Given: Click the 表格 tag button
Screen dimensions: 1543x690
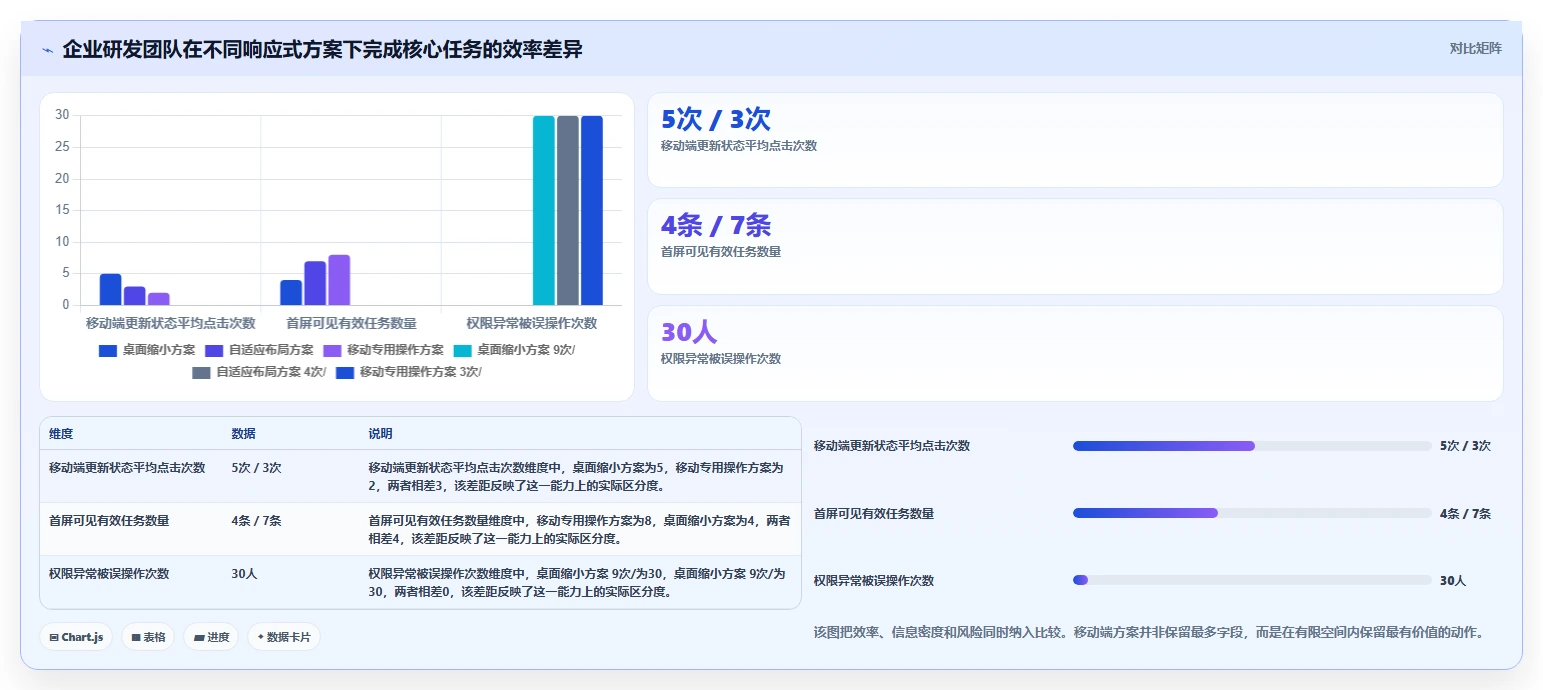Looking at the screenshot, I should point(148,637).
